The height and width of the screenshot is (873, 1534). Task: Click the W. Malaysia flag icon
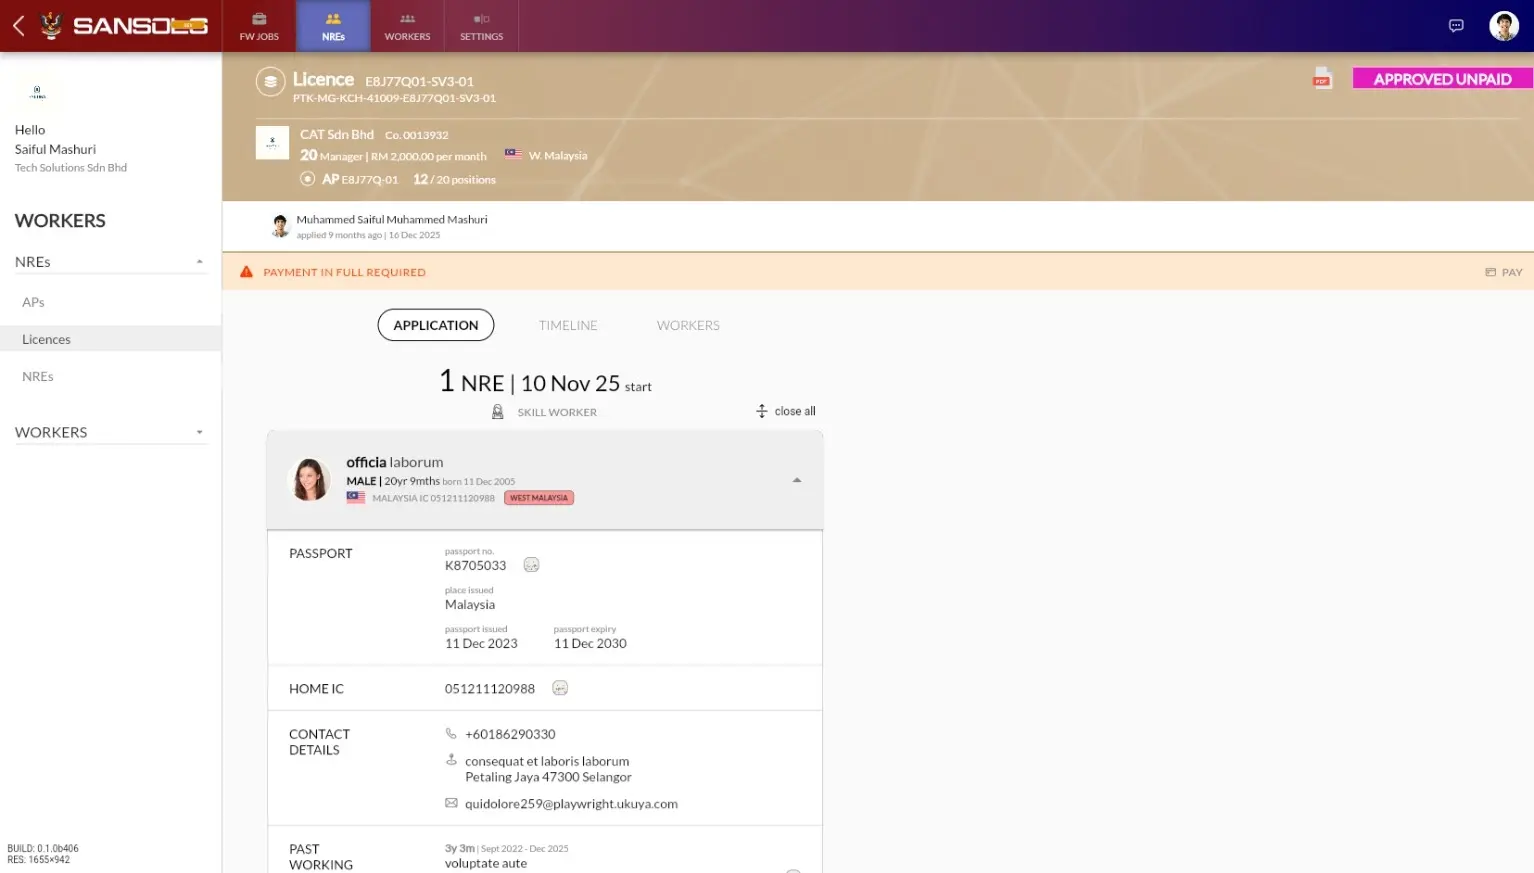click(x=513, y=155)
